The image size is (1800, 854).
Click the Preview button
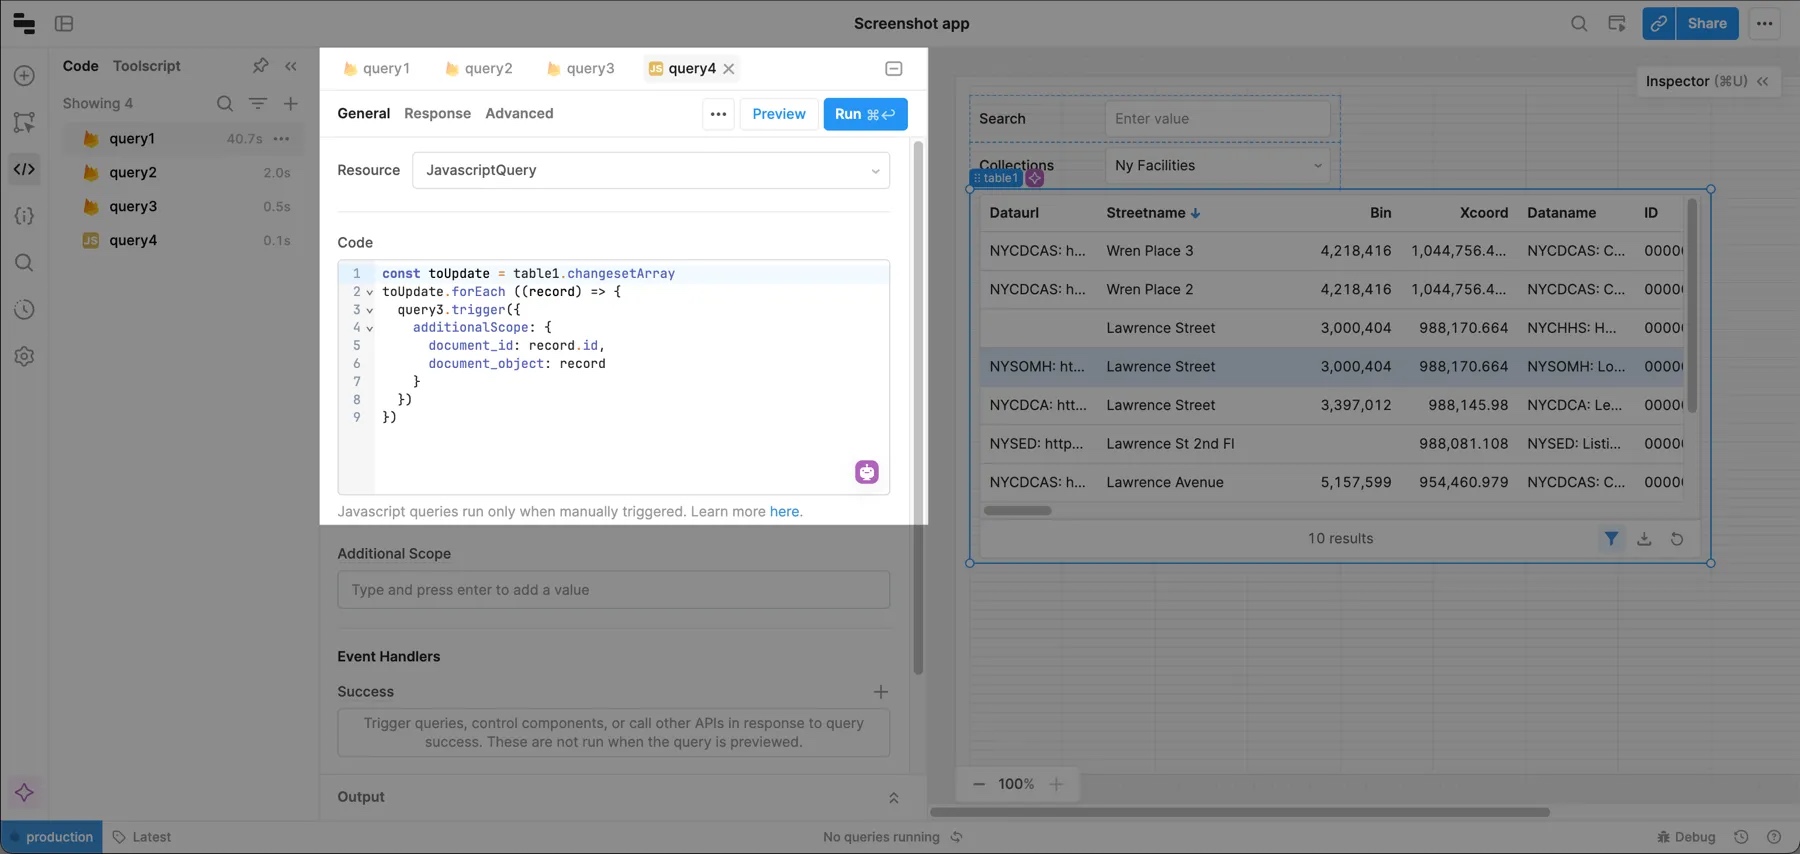(x=779, y=114)
